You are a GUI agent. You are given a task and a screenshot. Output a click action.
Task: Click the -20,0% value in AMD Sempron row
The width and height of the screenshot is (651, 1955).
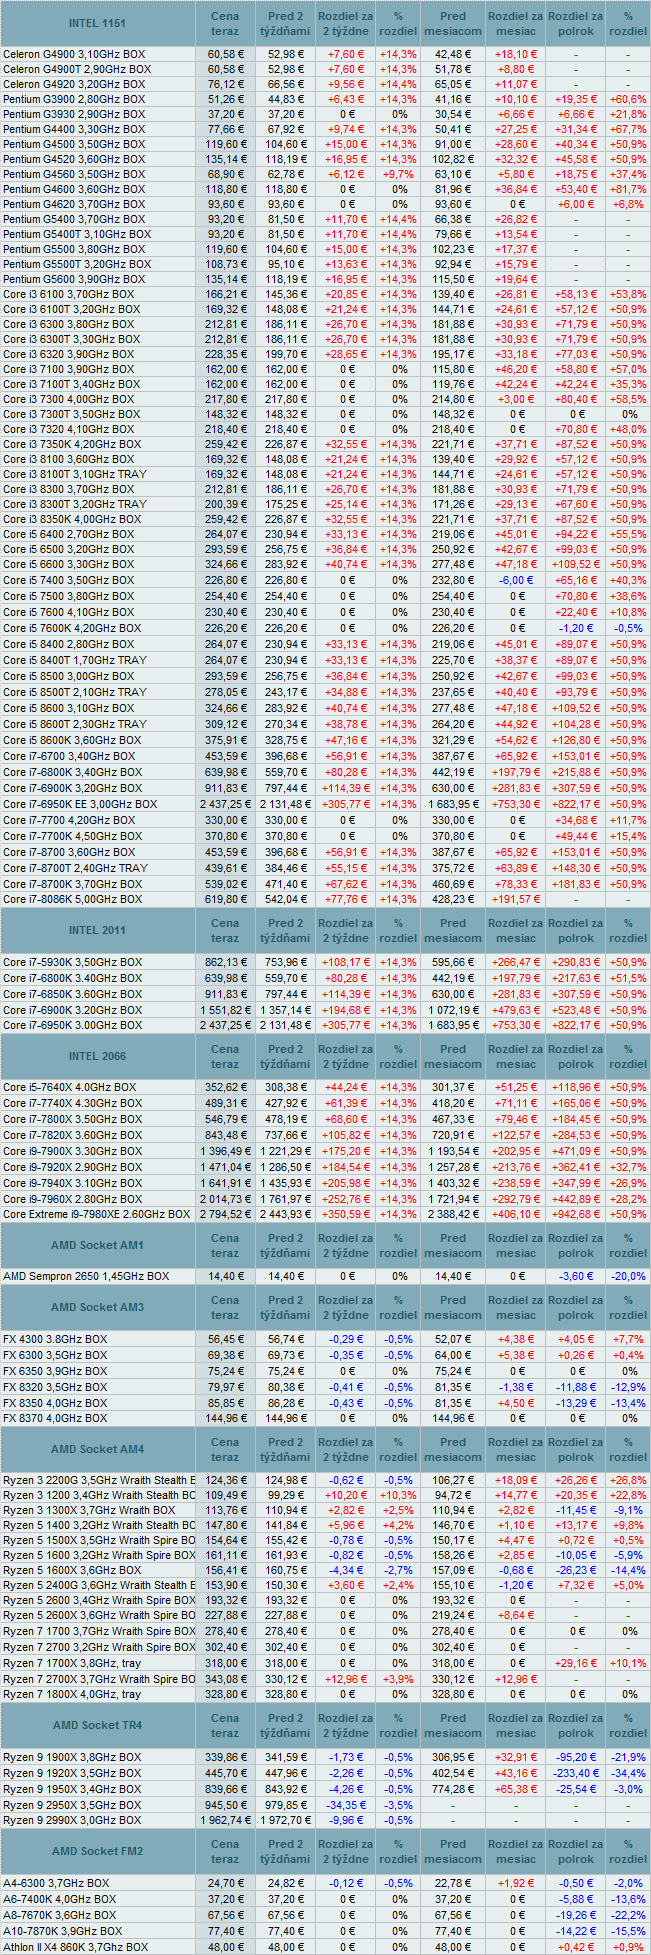tap(628, 1276)
